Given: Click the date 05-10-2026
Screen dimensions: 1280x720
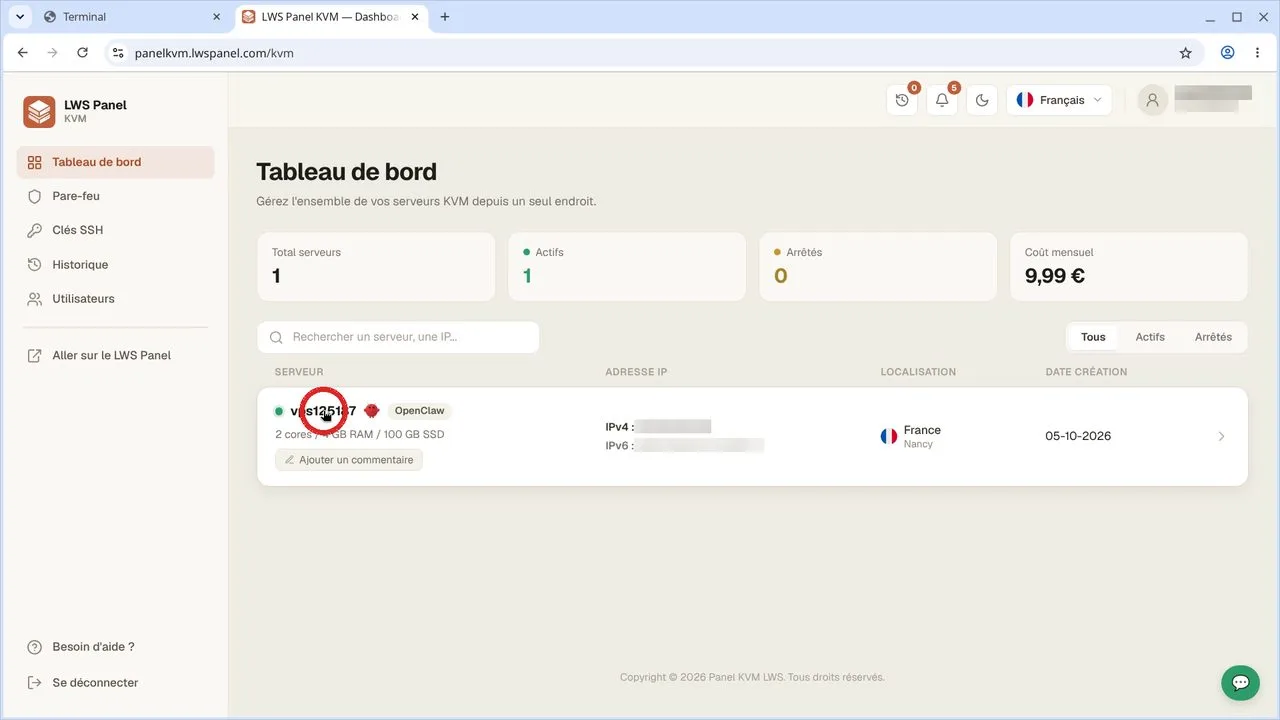Looking at the screenshot, I should (1078, 436).
